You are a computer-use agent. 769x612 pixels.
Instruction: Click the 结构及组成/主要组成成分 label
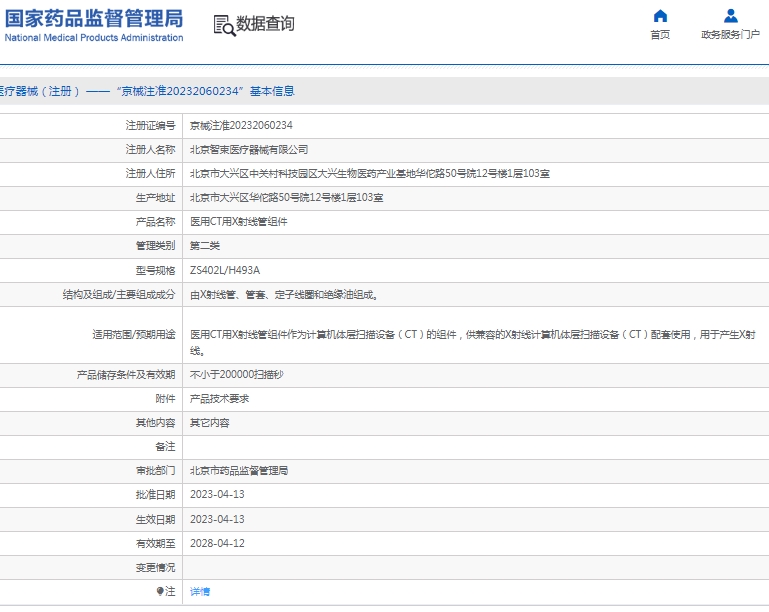coord(119,295)
